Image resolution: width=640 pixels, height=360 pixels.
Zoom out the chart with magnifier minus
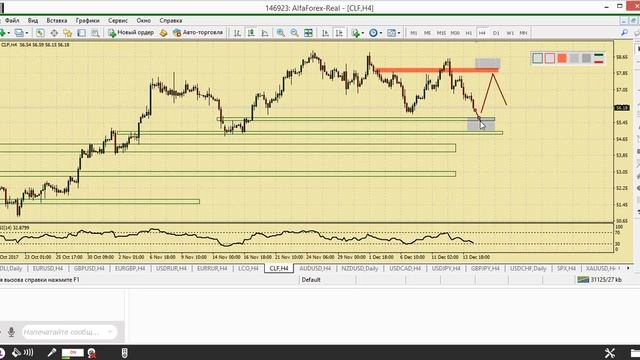[x=294, y=33]
